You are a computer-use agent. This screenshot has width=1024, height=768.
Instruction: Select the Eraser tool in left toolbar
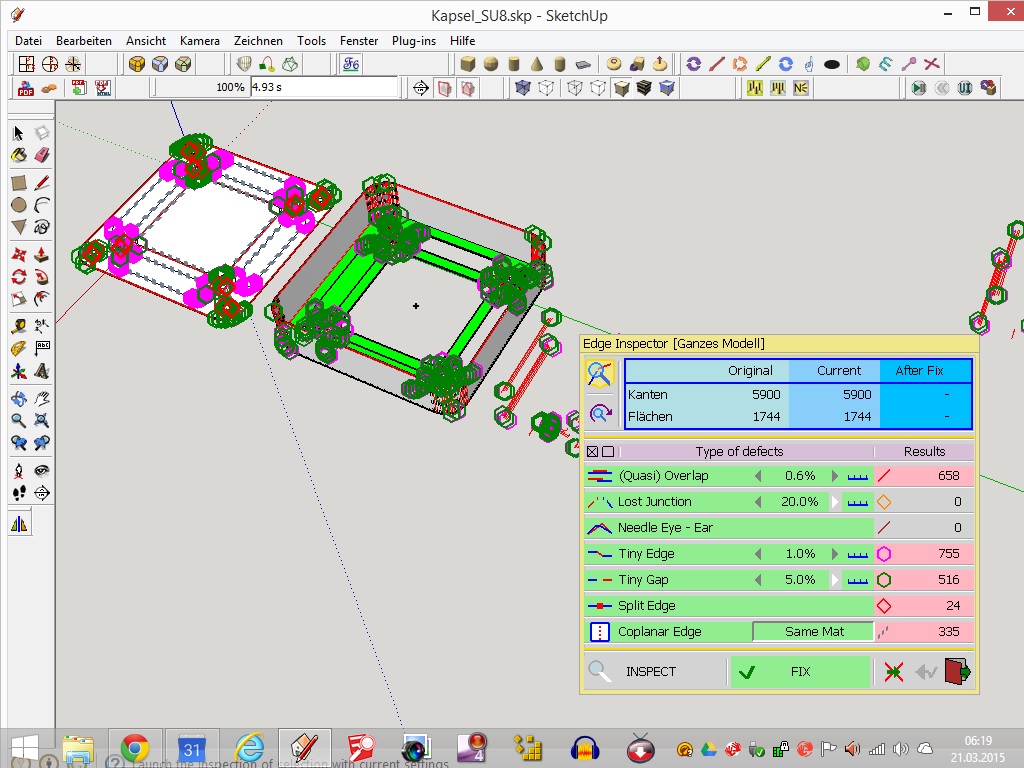click(x=41, y=155)
